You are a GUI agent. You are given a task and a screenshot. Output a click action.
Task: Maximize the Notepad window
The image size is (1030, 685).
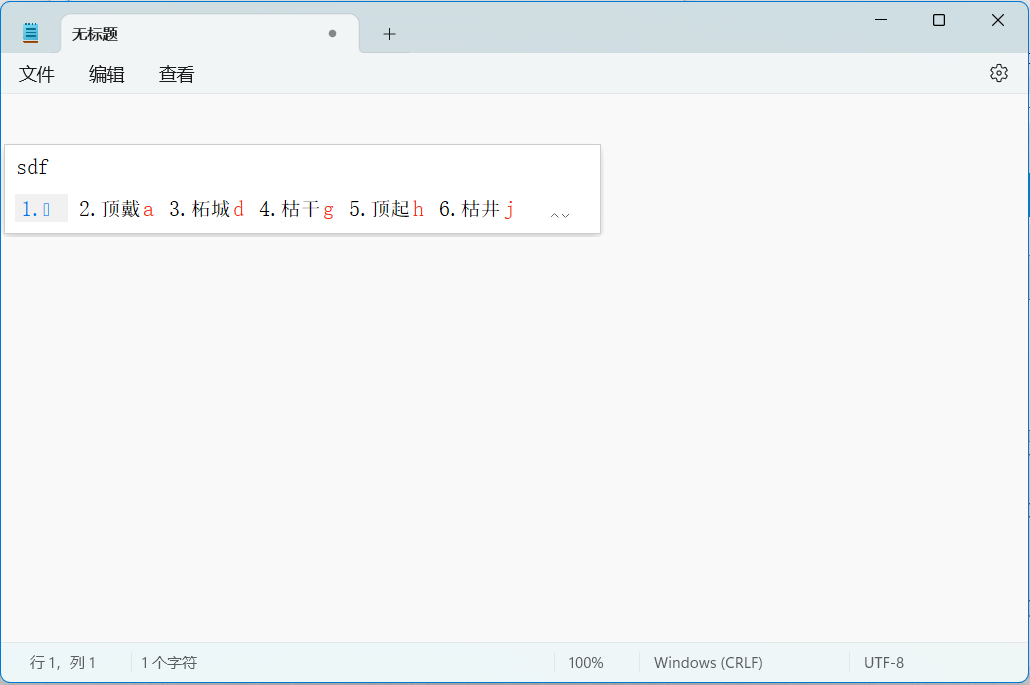pyautogui.click(x=938, y=20)
